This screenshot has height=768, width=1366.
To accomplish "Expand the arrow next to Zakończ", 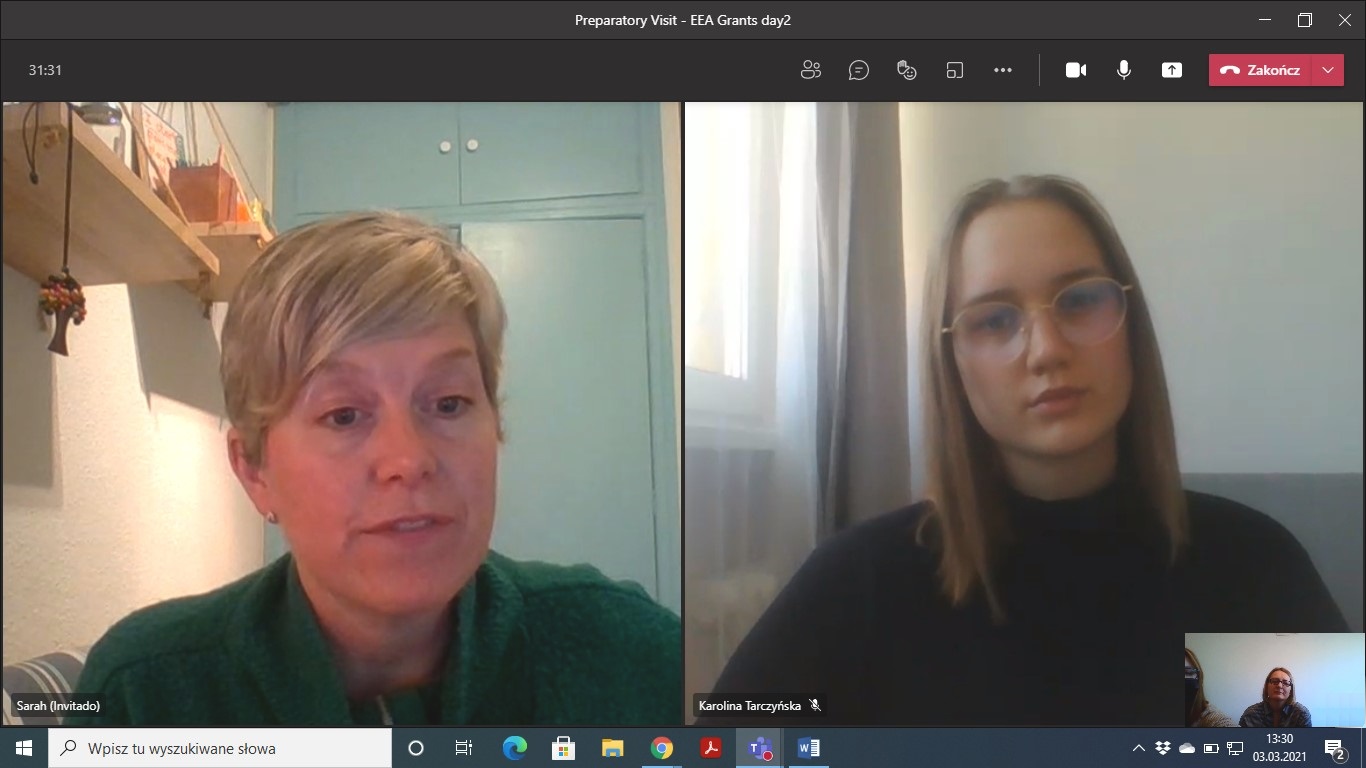I will [1328, 70].
